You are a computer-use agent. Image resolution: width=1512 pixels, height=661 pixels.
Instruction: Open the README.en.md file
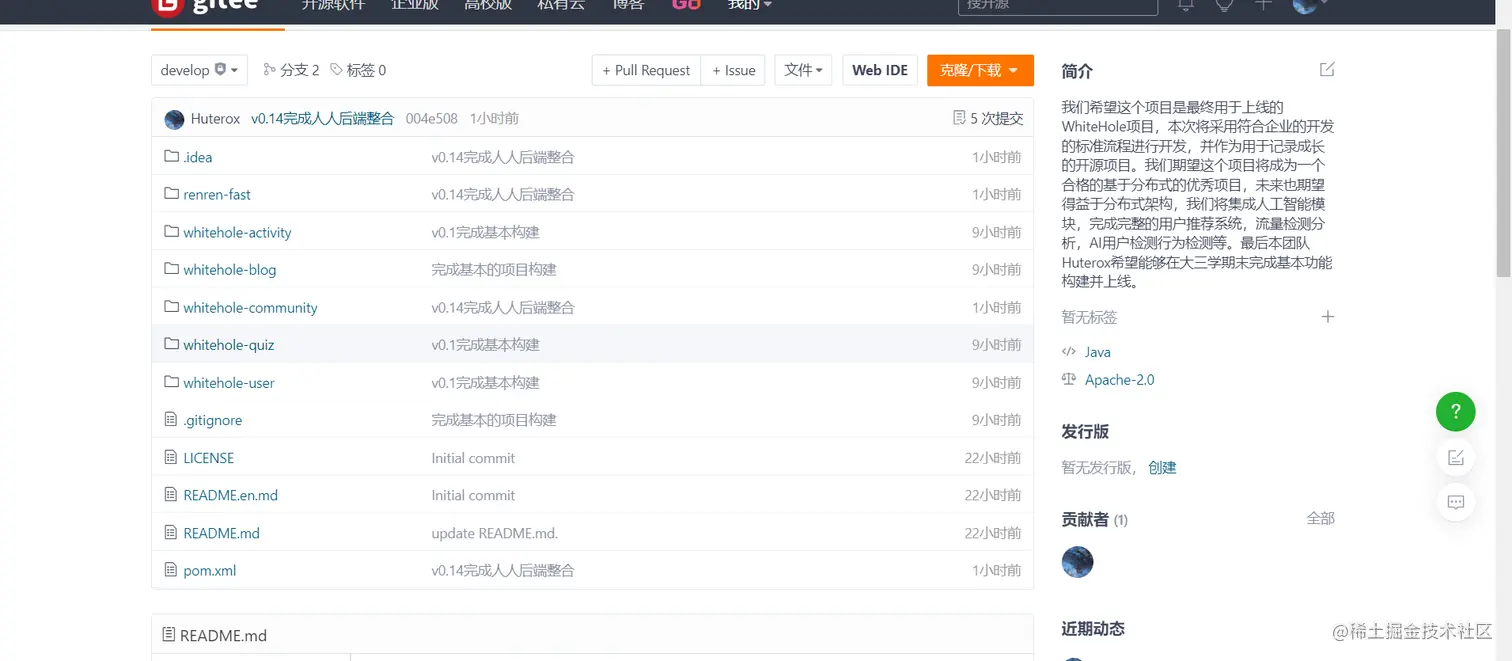tap(230, 495)
